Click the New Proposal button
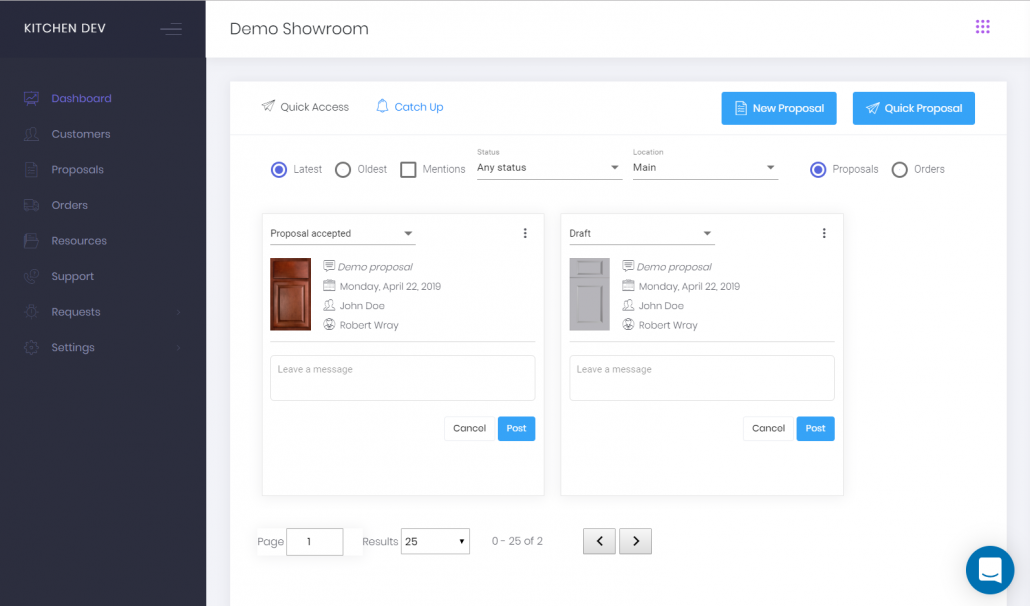 point(778,108)
